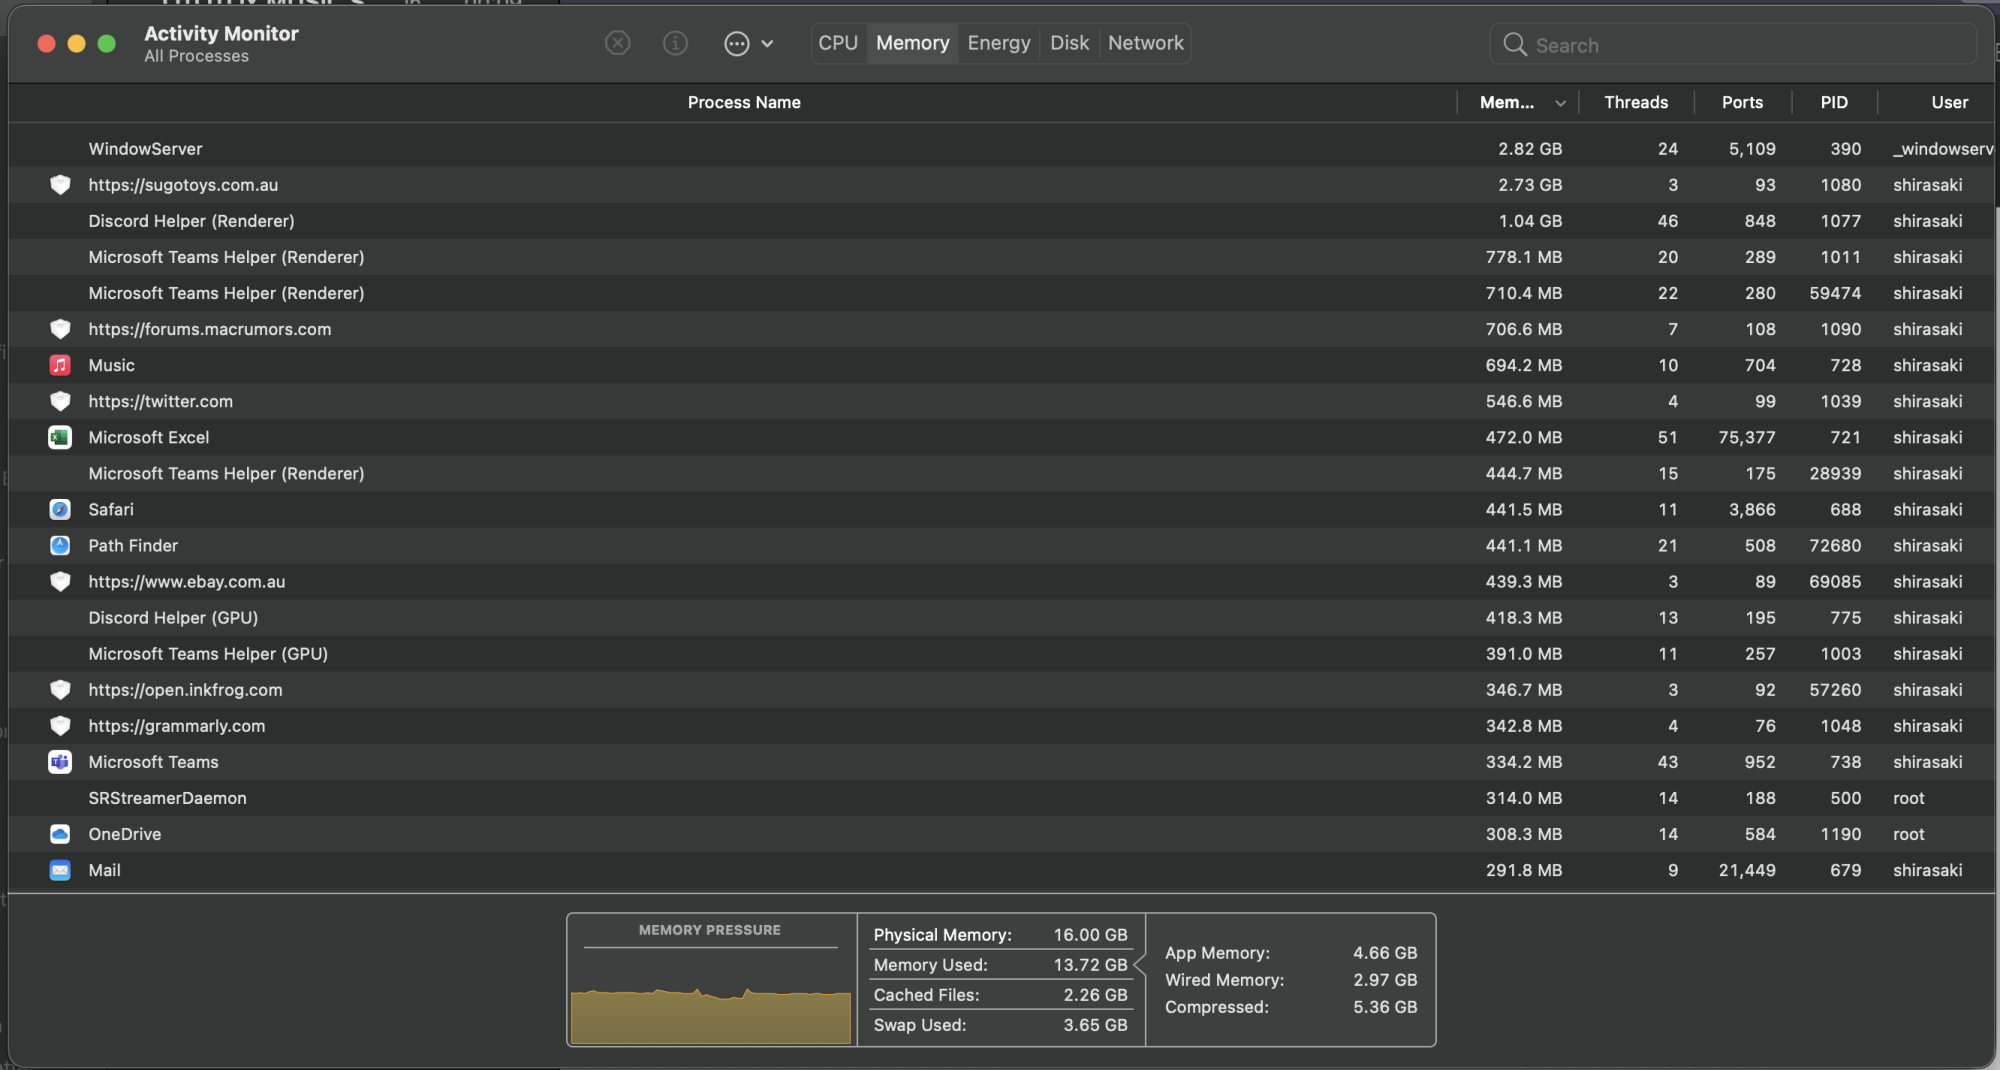This screenshot has height=1070, width=2000.
Task: Select the Memory tab
Action: point(913,43)
